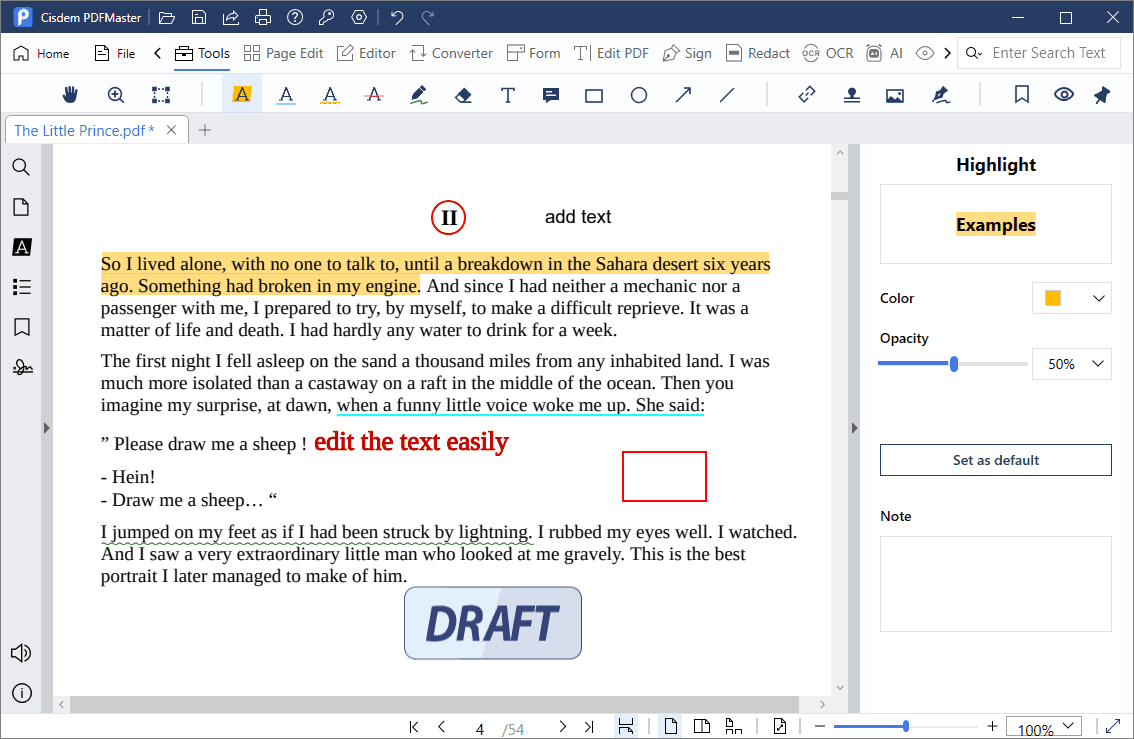Print the document
Screen dimensions: 1134x739
click(x=263, y=17)
